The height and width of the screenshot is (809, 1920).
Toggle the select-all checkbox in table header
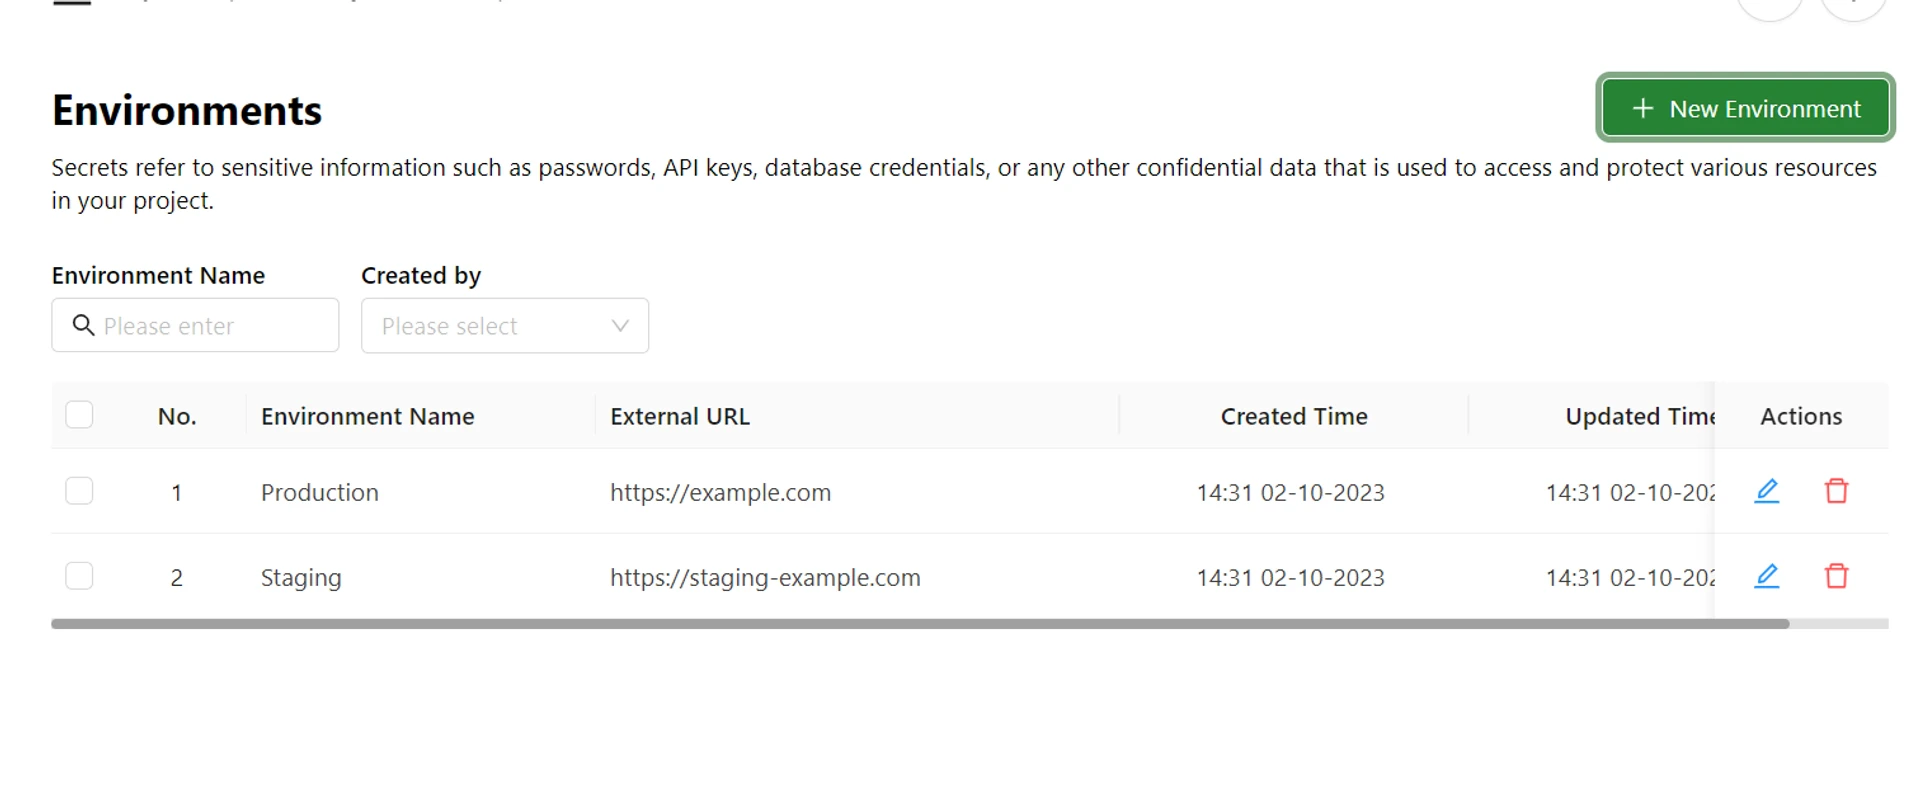(79, 415)
